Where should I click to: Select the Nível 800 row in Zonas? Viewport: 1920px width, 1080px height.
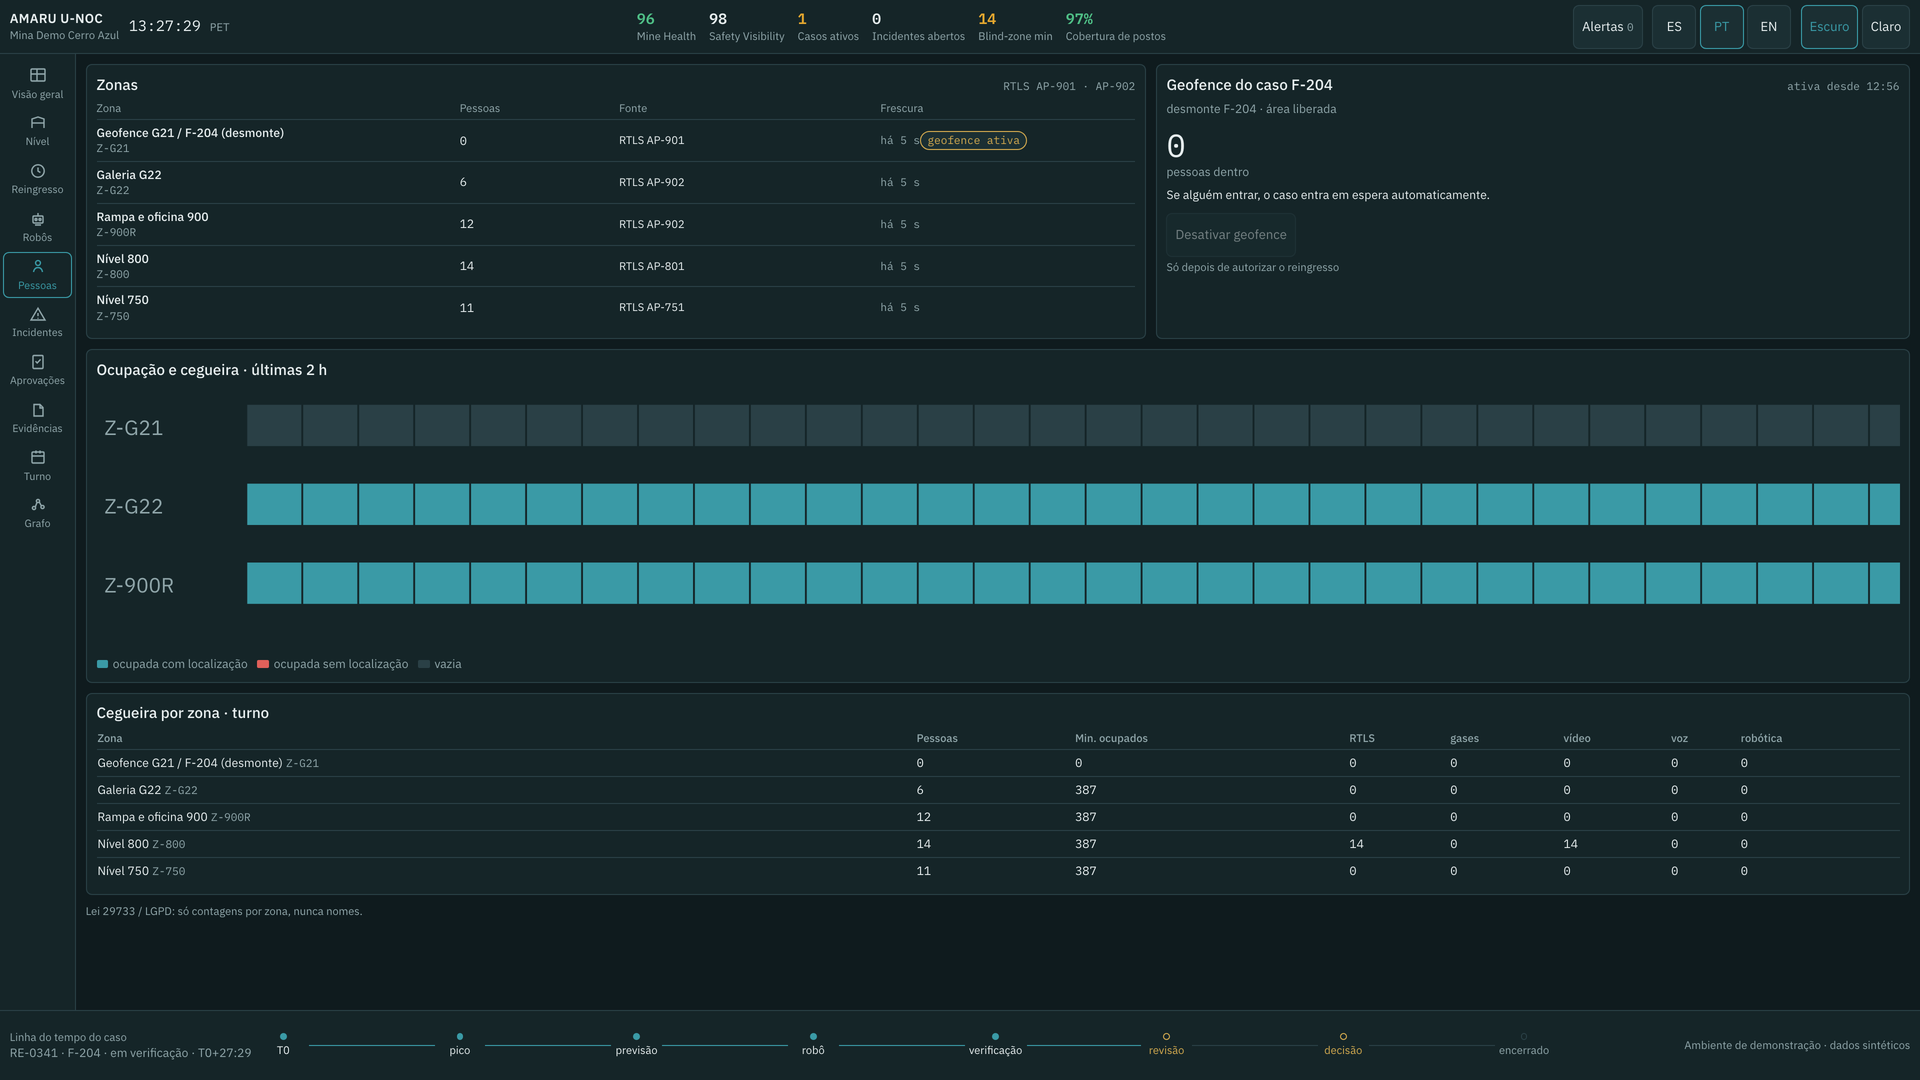[615, 266]
